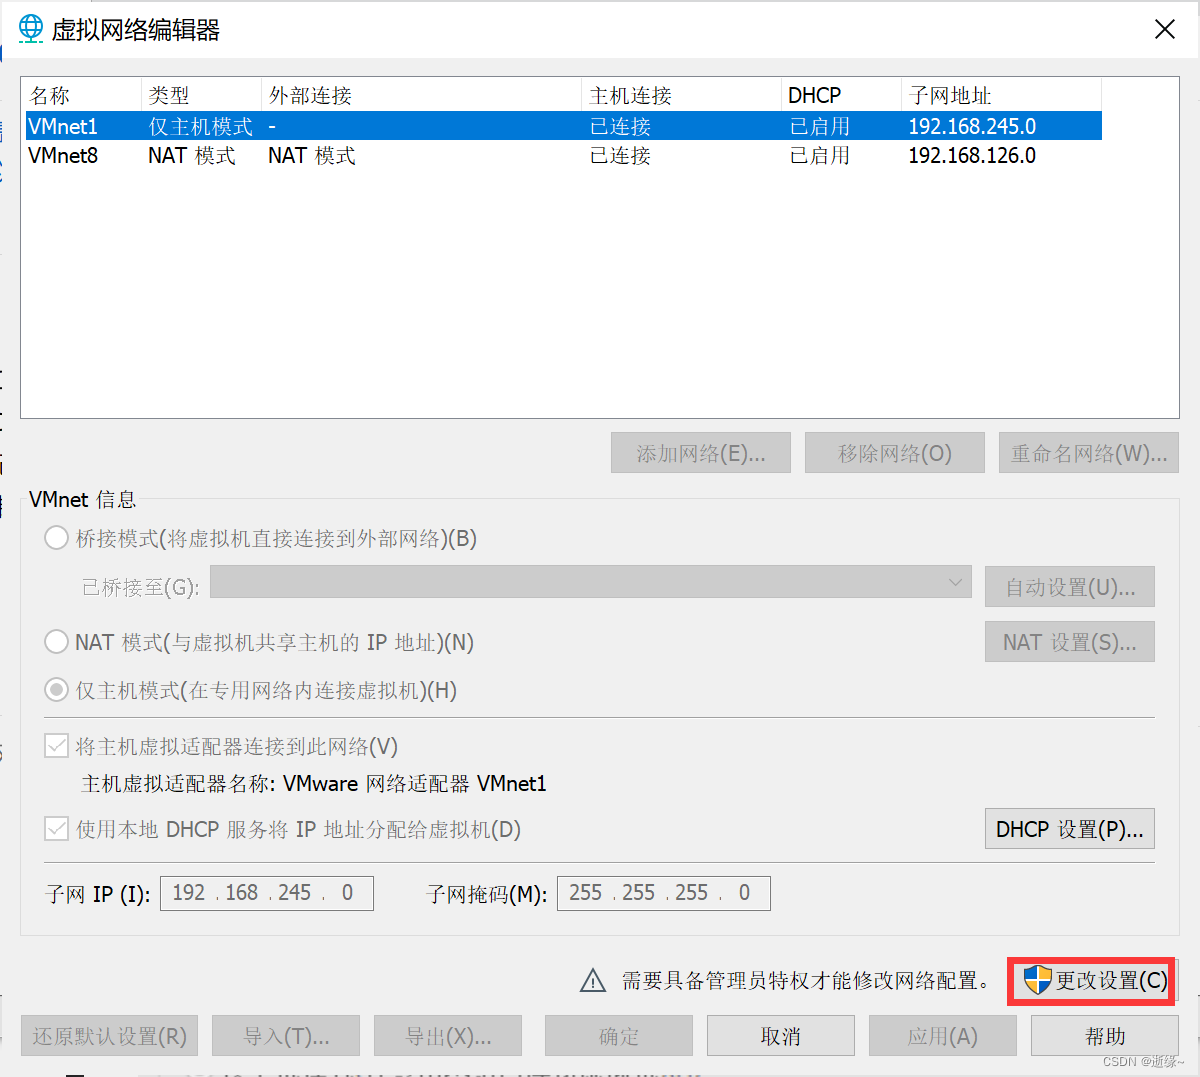Click NAT 模式 type cell of VMnet8
This screenshot has width=1200, height=1077.
coord(191,155)
